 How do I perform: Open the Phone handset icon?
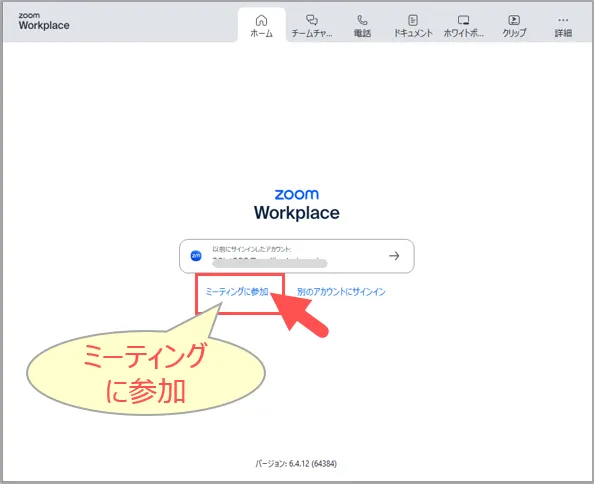pos(362,20)
